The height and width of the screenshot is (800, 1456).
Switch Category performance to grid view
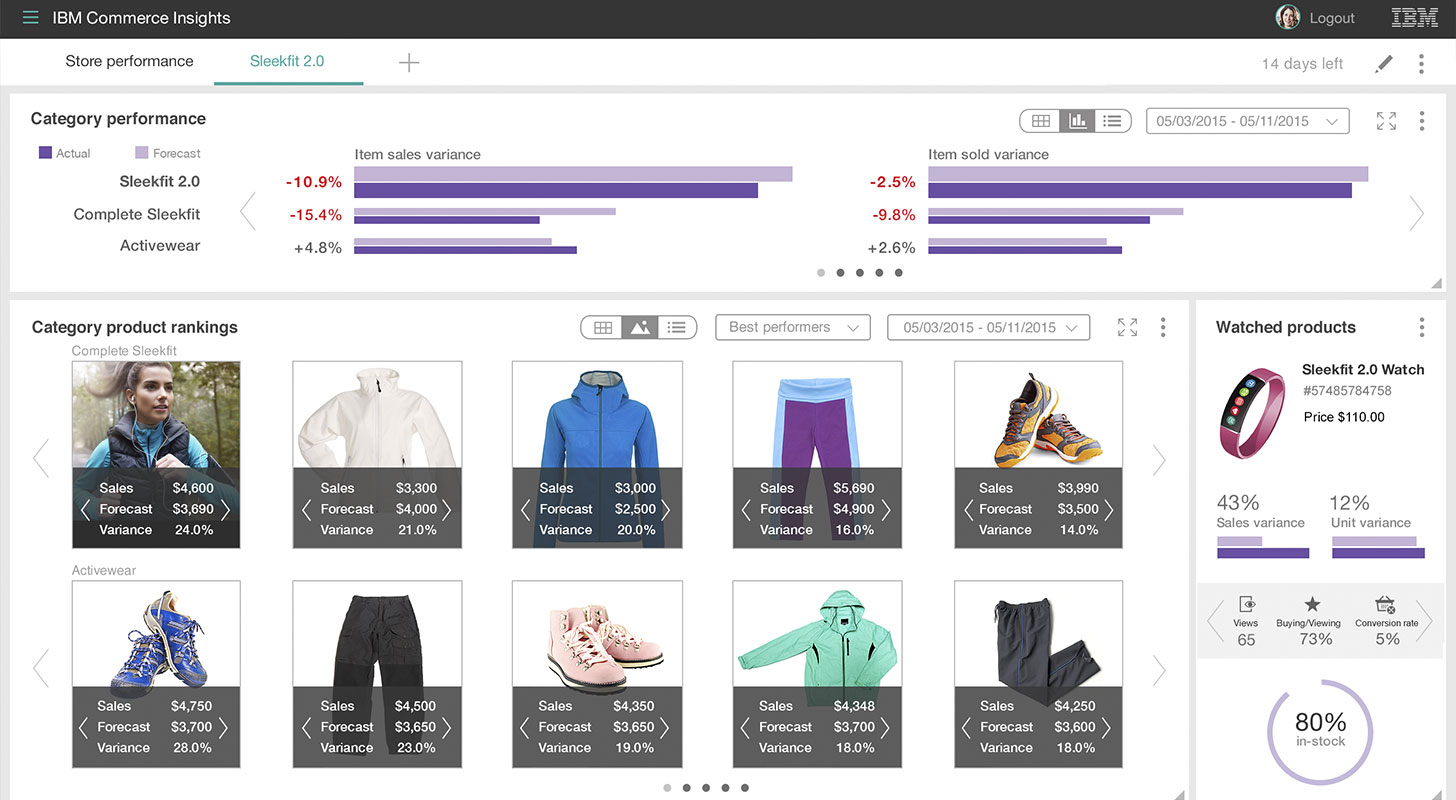click(x=1040, y=120)
